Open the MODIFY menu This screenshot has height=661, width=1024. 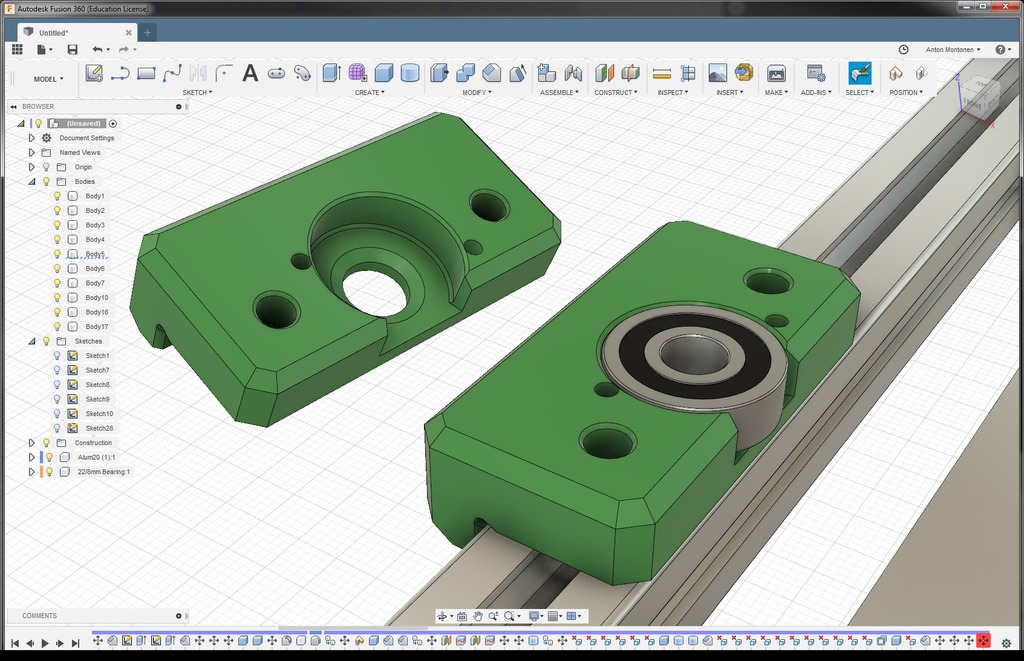pos(477,92)
